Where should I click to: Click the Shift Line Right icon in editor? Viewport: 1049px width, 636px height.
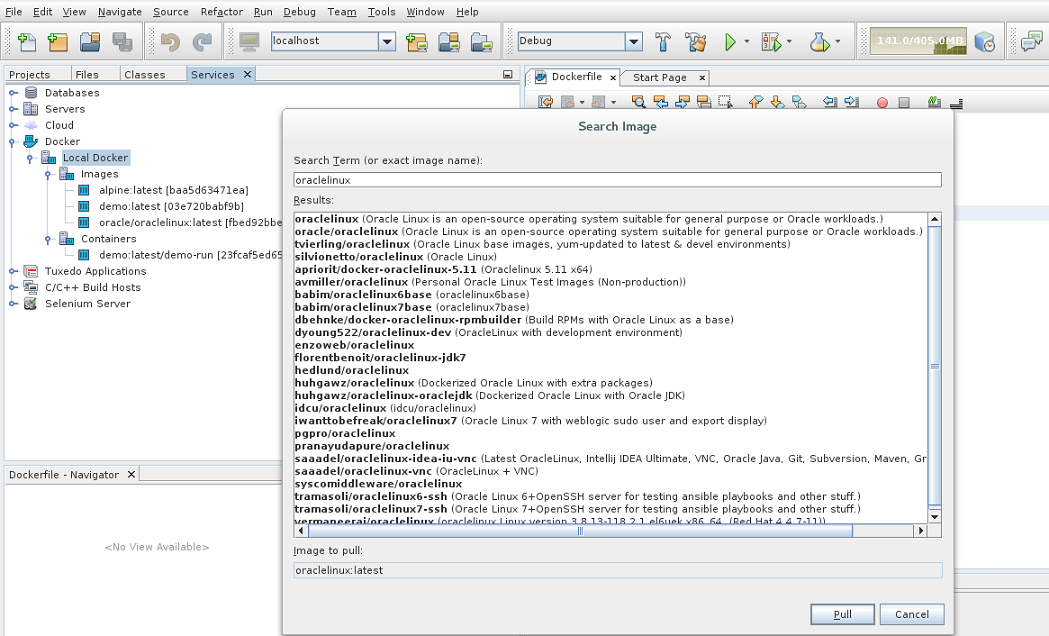coord(852,102)
